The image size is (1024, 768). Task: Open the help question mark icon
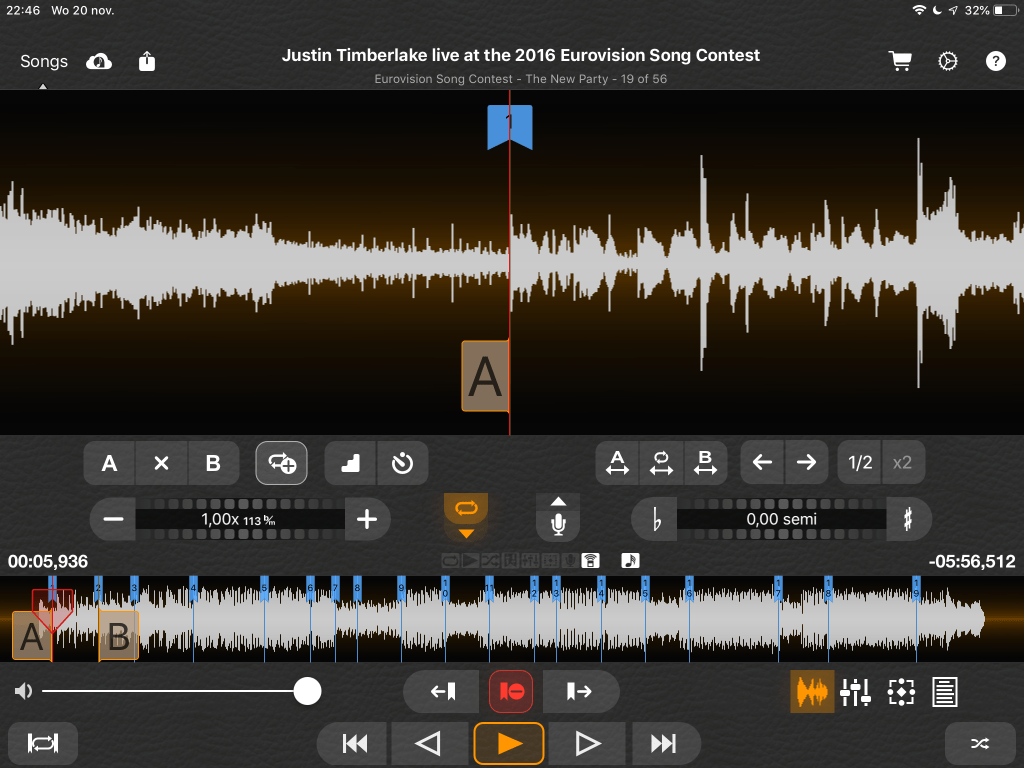click(x=995, y=61)
